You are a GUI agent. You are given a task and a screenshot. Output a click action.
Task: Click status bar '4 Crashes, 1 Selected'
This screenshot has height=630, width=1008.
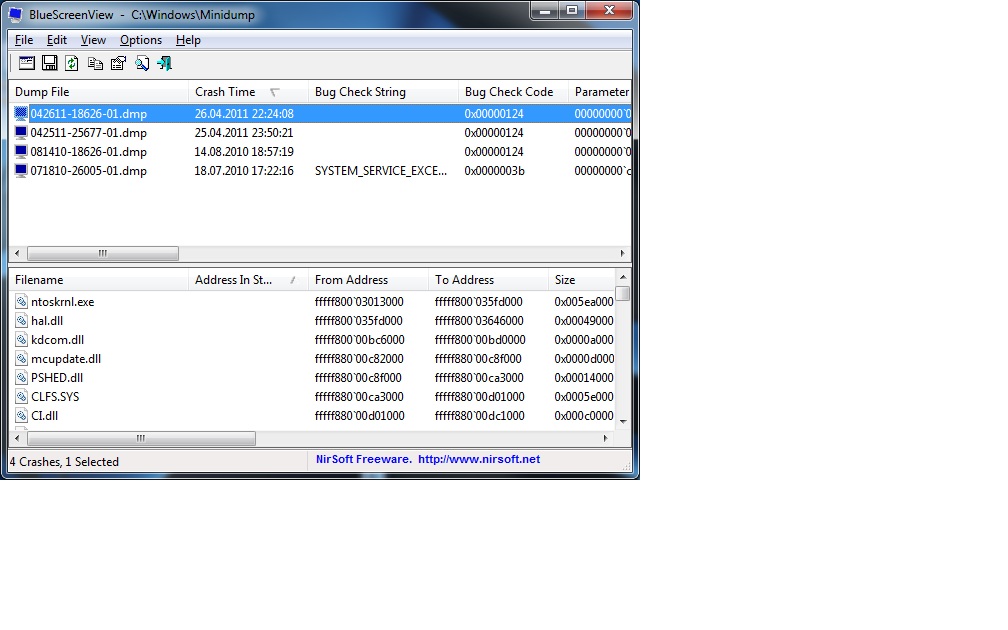click(x=64, y=462)
